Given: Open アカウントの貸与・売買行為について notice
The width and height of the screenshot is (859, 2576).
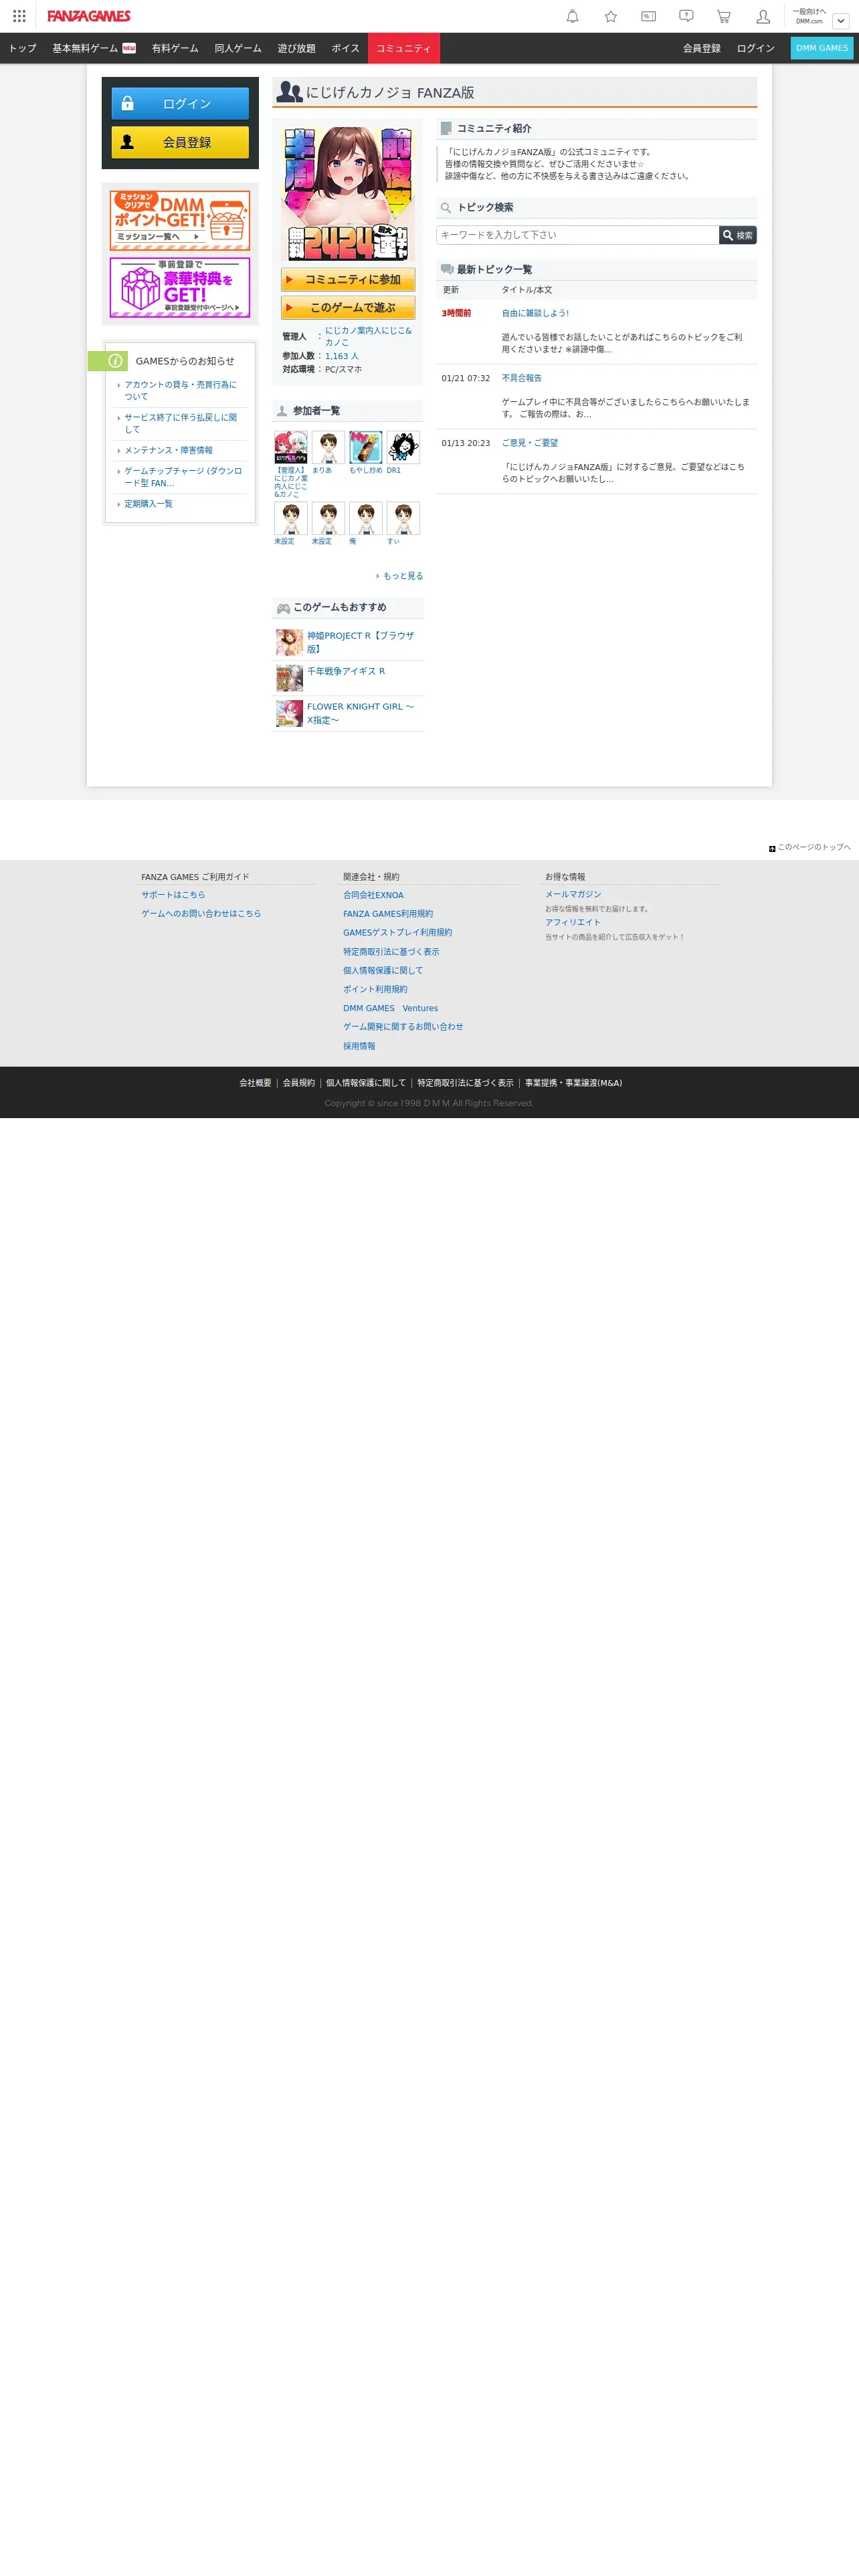Looking at the screenshot, I should pyautogui.click(x=181, y=390).
